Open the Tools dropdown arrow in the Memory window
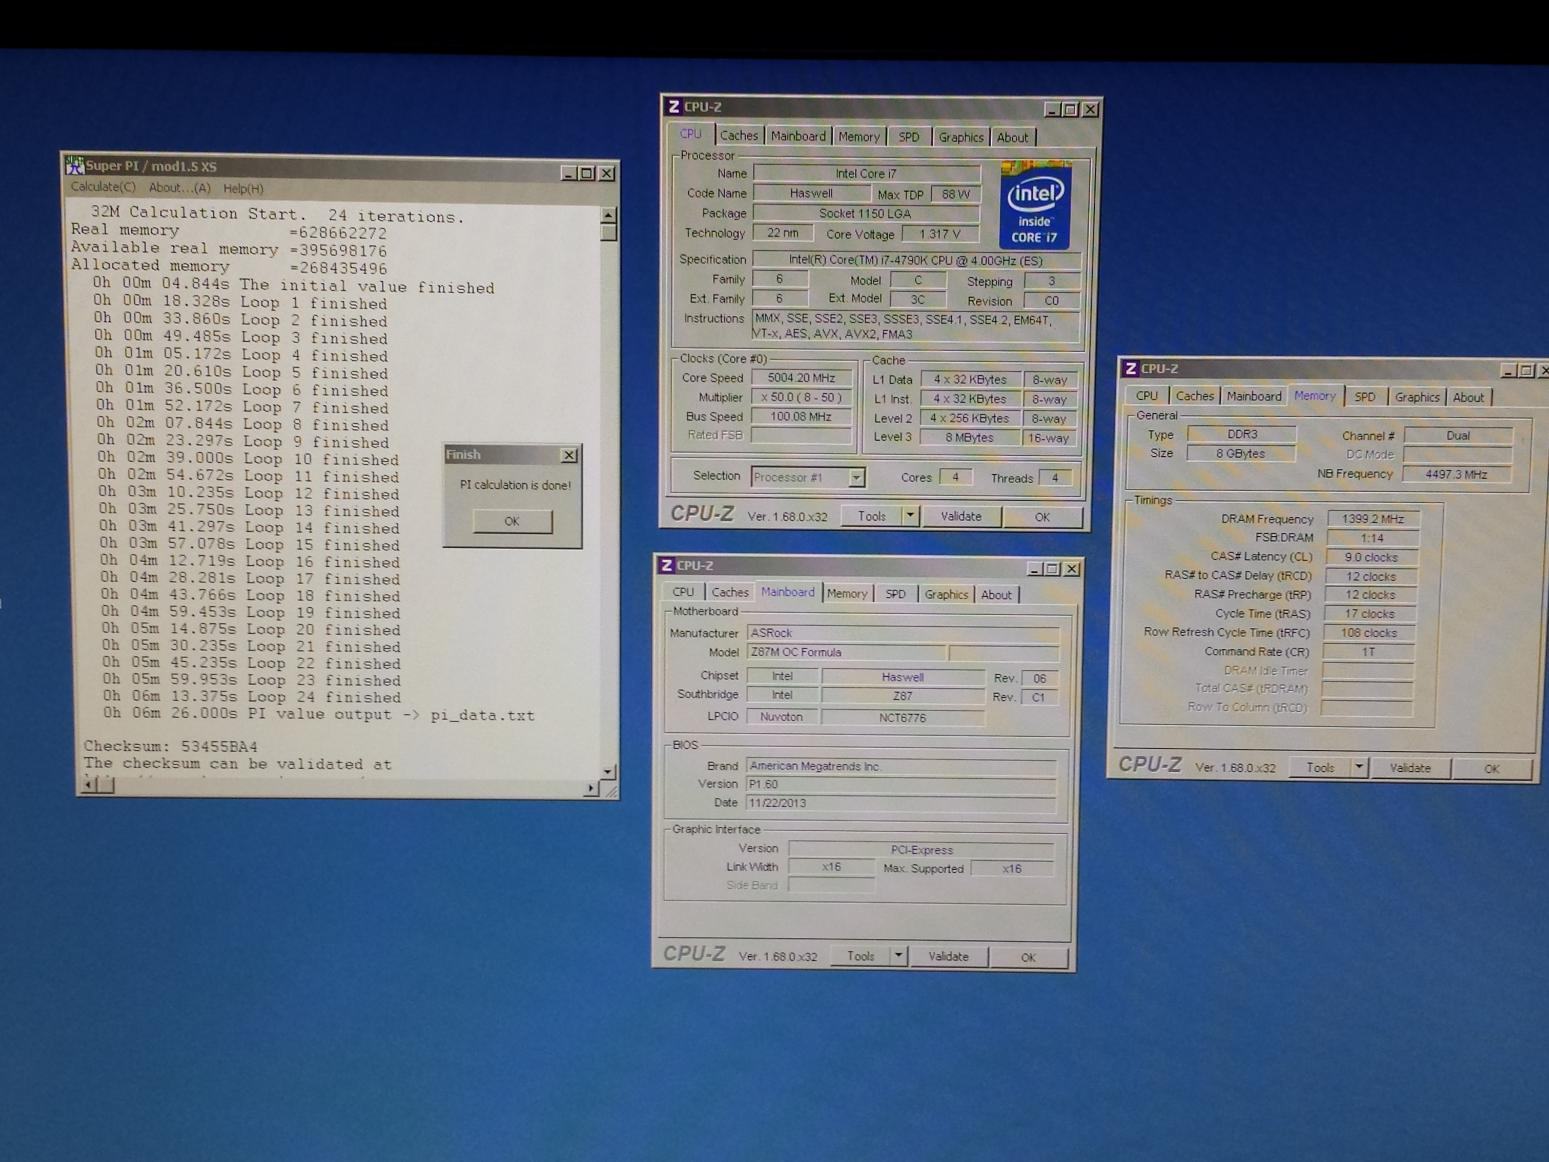Image resolution: width=1549 pixels, height=1162 pixels. pos(1358,768)
